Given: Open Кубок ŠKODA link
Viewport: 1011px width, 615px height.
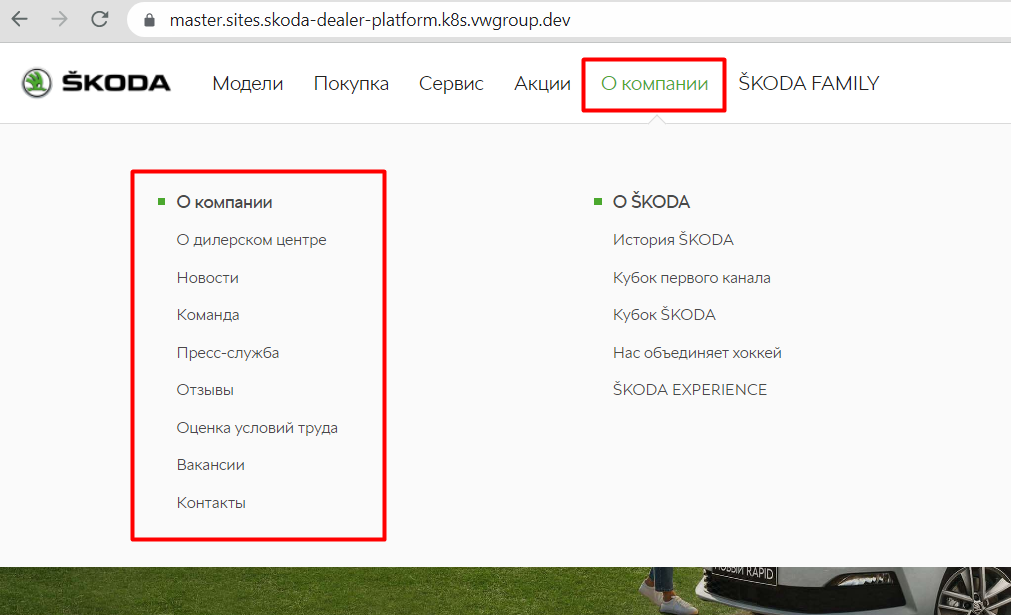Looking at the screenshot, I should click(x=664, y=314).
